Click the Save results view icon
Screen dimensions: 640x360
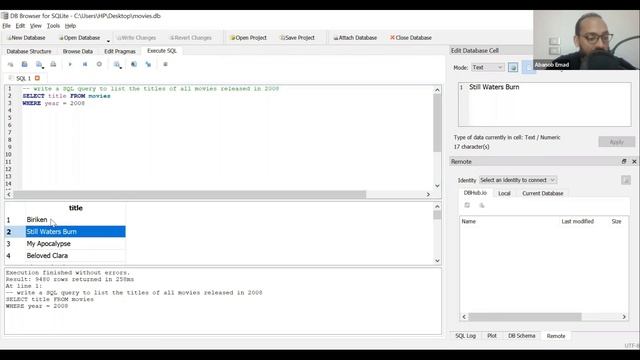(117, 64)
